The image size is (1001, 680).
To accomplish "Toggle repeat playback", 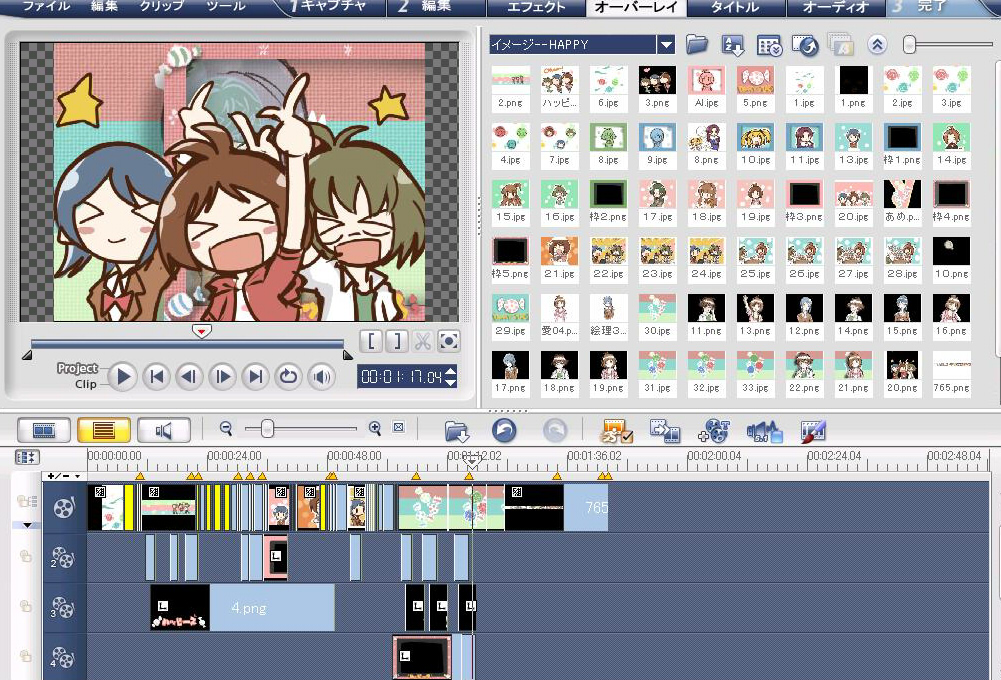I will pyautogui.click(x=289, y=377).
